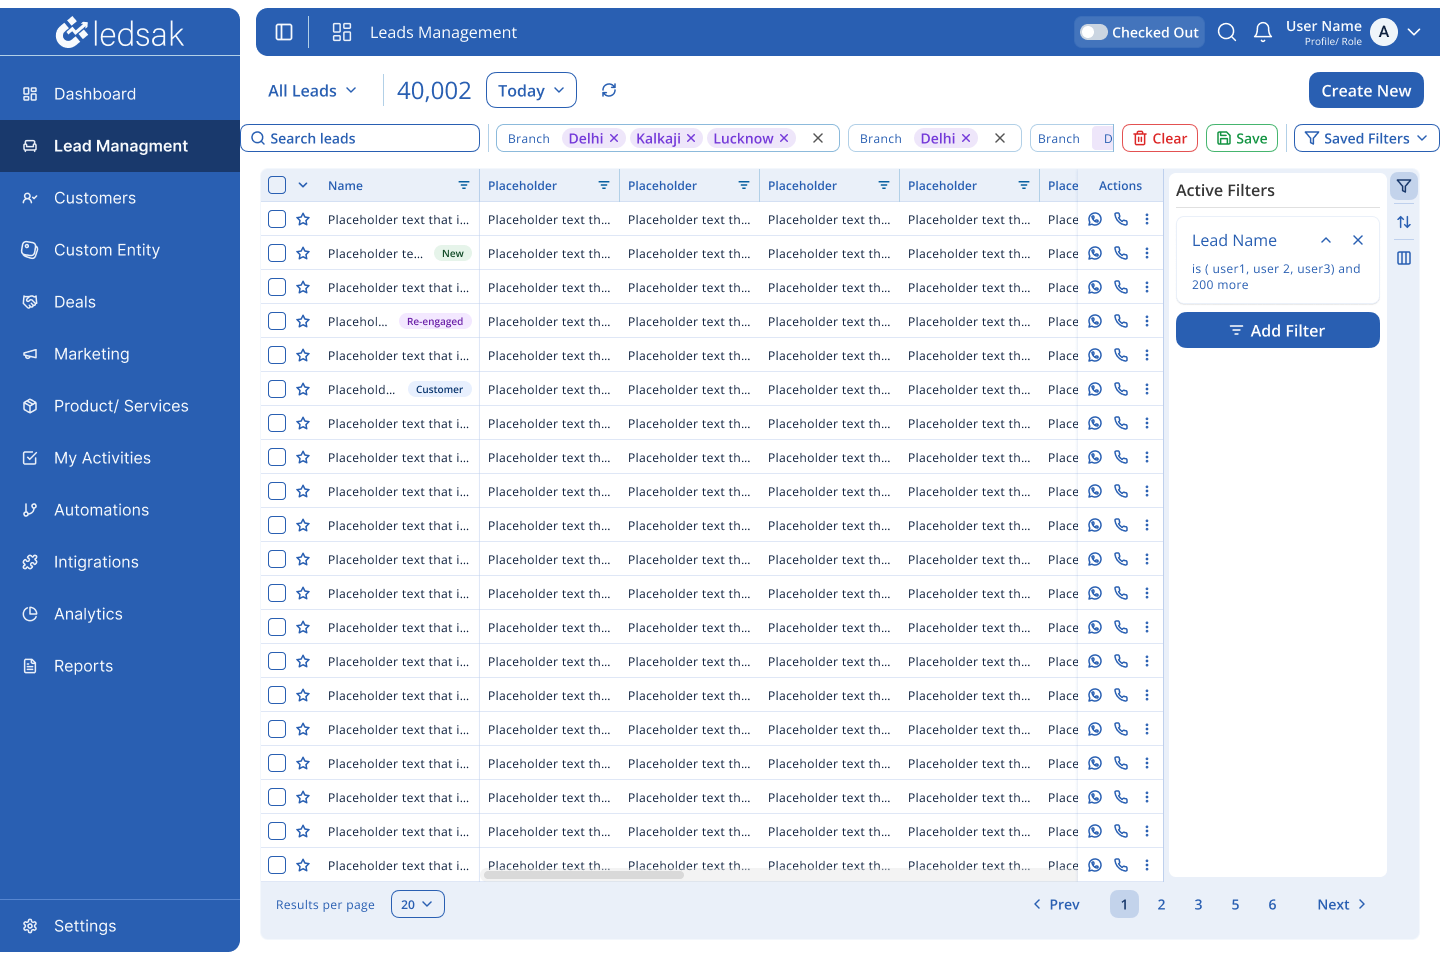Open the column settings panel icon

[x=1404, y=258]
